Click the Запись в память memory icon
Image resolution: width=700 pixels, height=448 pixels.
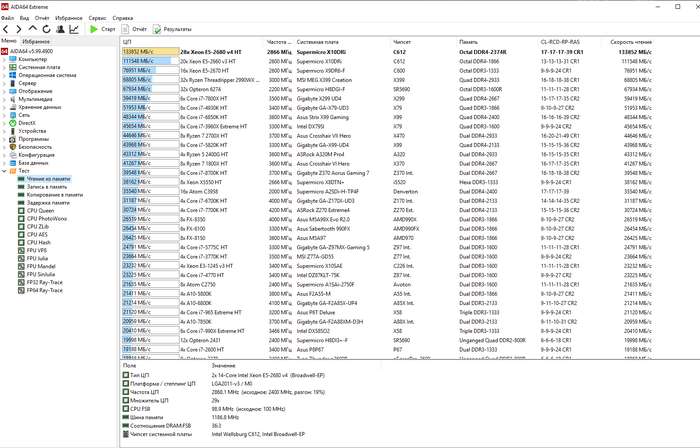pos(21,187)
